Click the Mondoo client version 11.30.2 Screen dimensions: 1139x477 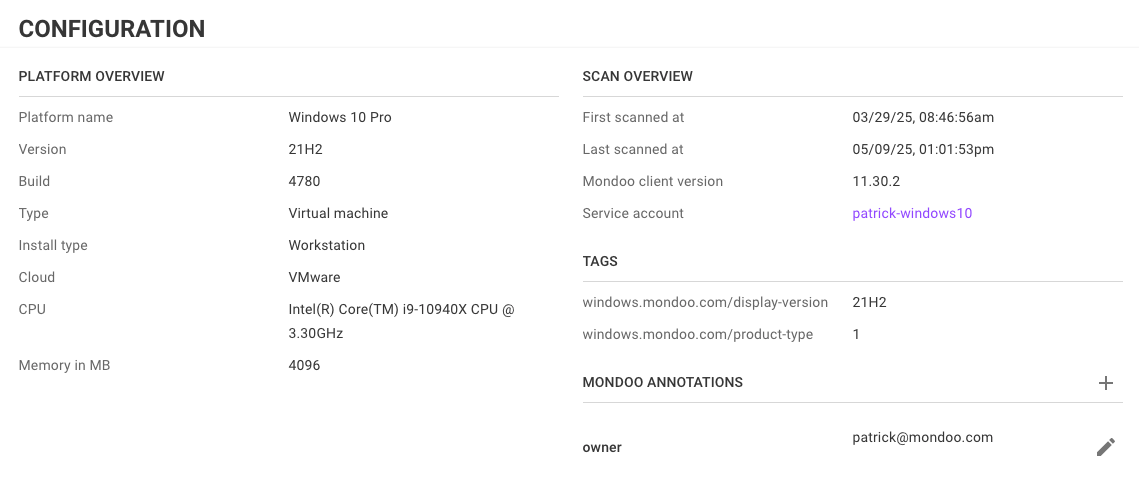coord(876,181)
